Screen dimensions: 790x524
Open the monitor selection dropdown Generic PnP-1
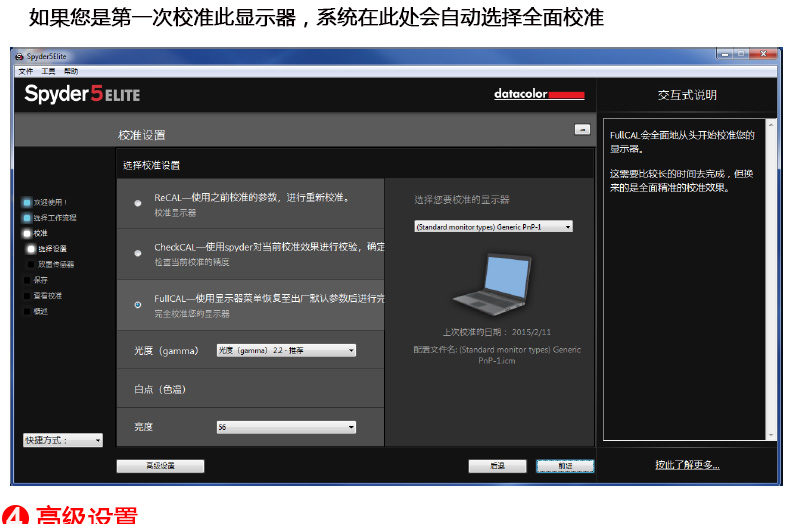point(493,227)
